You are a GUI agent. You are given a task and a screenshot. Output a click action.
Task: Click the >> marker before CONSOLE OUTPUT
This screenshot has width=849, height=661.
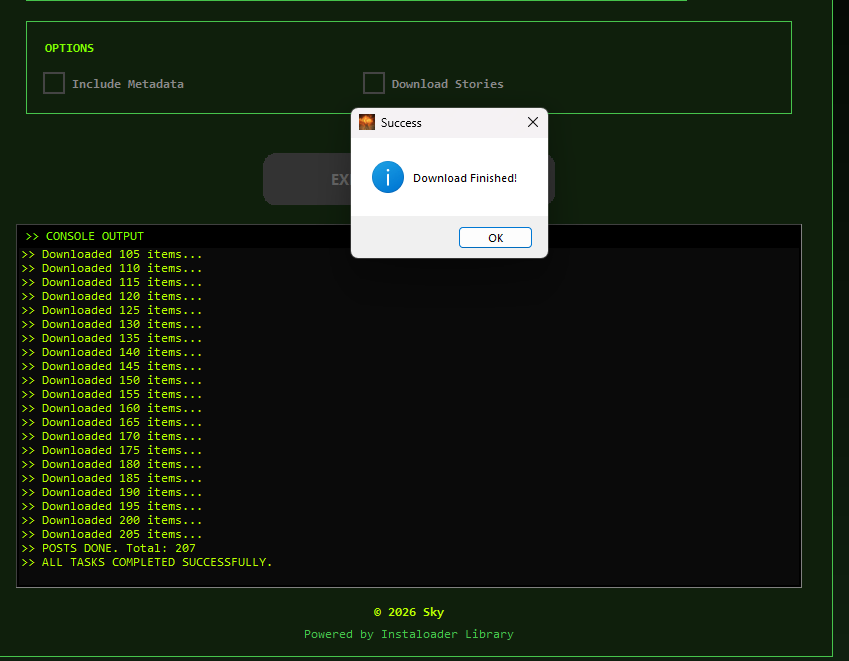coord(31,236)
